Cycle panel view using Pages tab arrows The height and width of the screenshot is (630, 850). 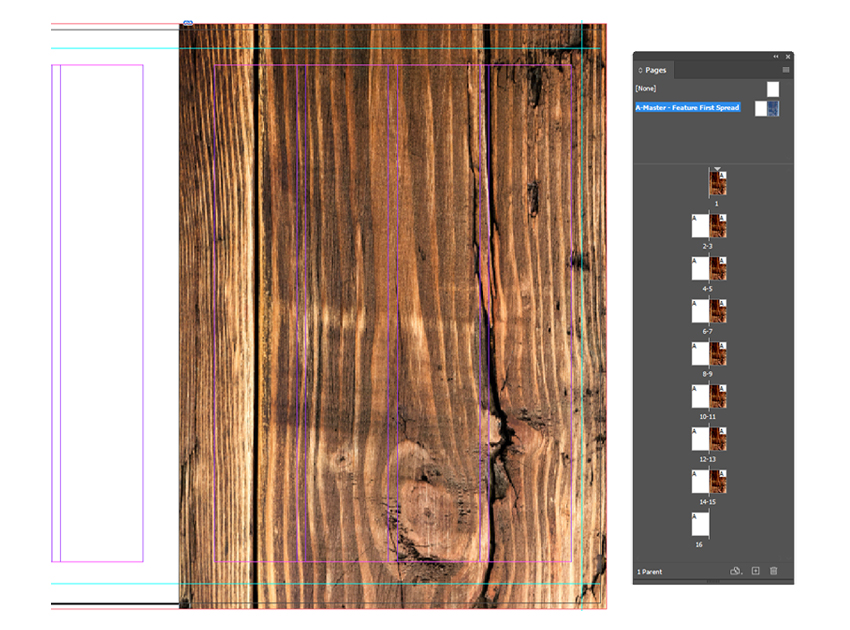click(640, 70)
